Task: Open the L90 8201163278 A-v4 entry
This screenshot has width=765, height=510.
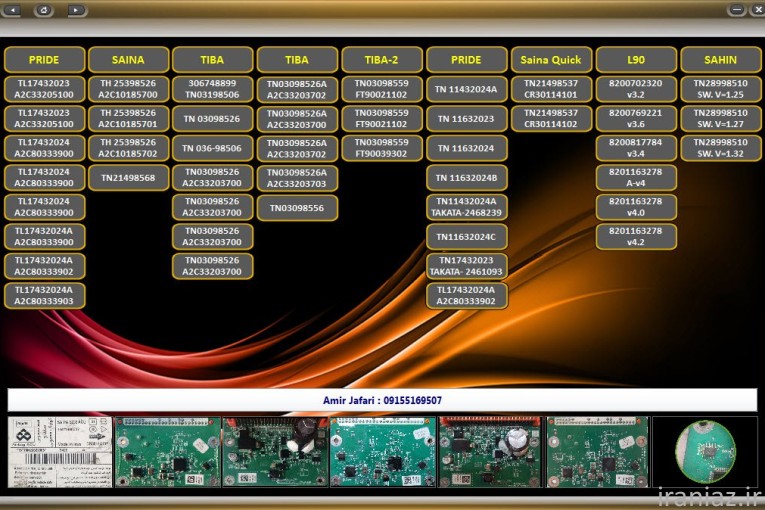Action: click(635, 178)
